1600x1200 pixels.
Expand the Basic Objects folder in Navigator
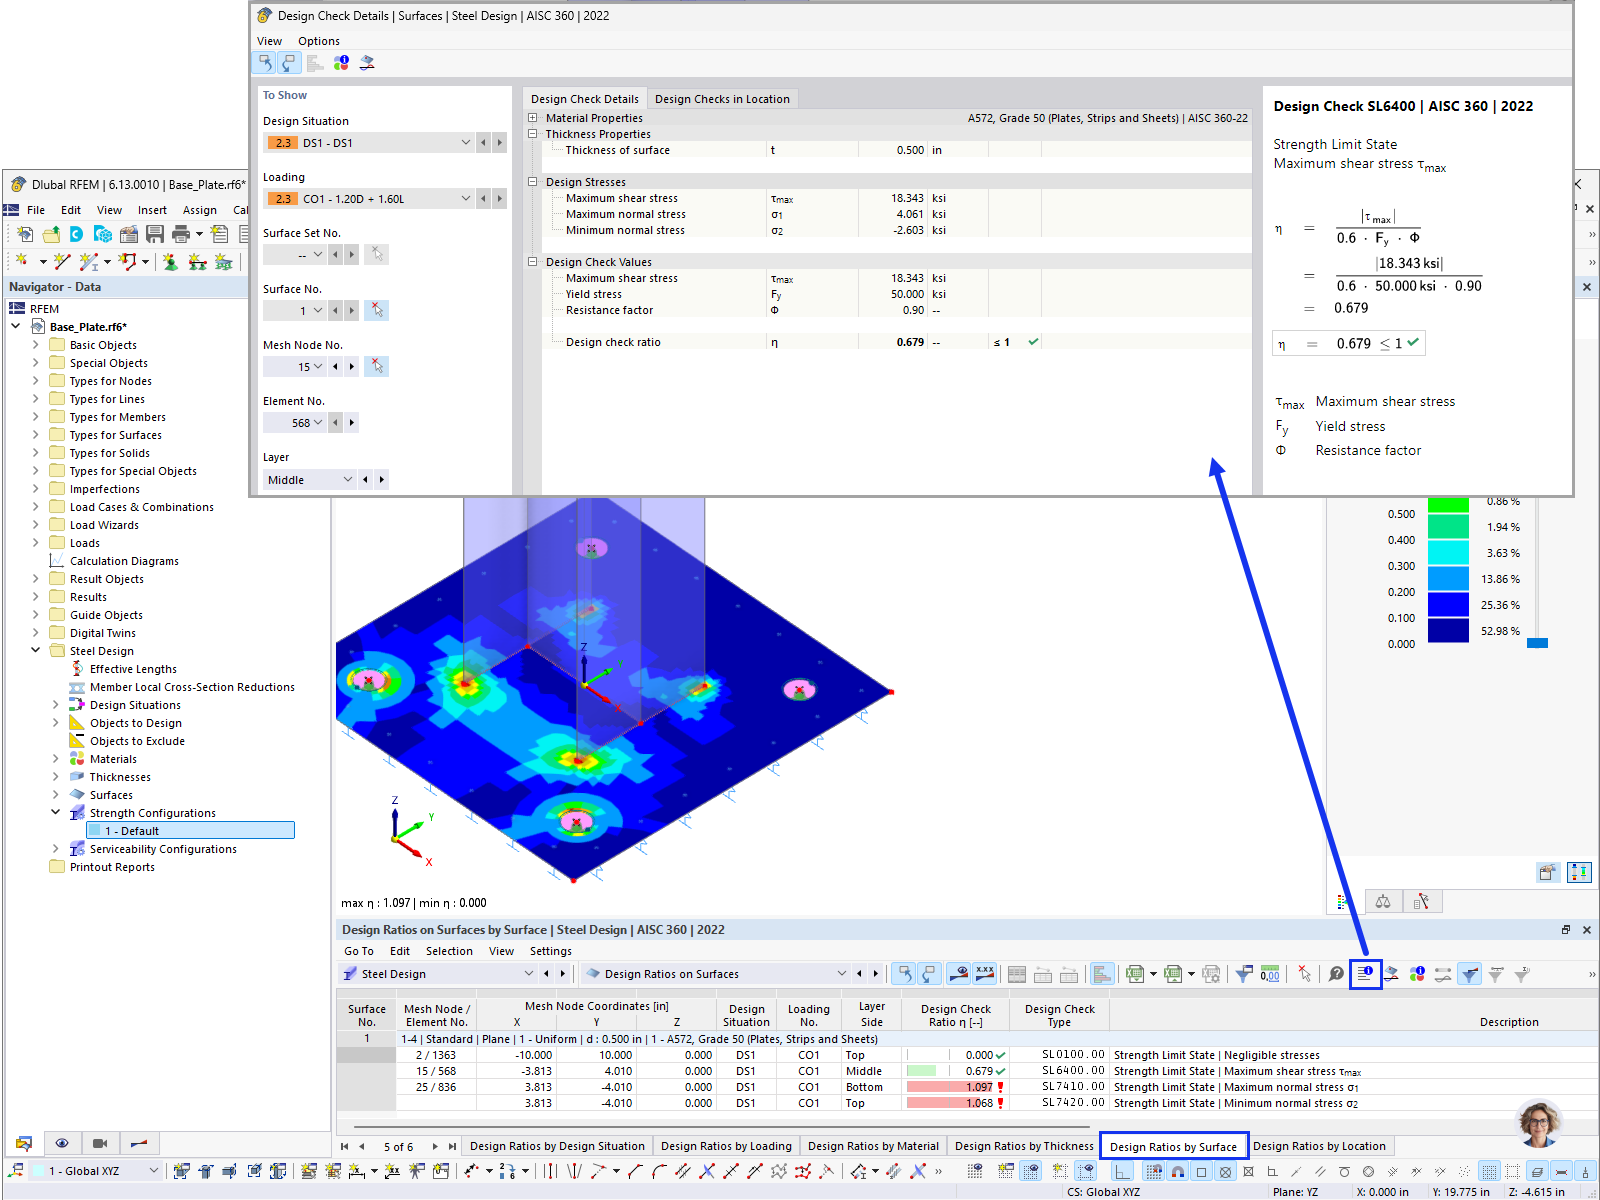(36, 345)
